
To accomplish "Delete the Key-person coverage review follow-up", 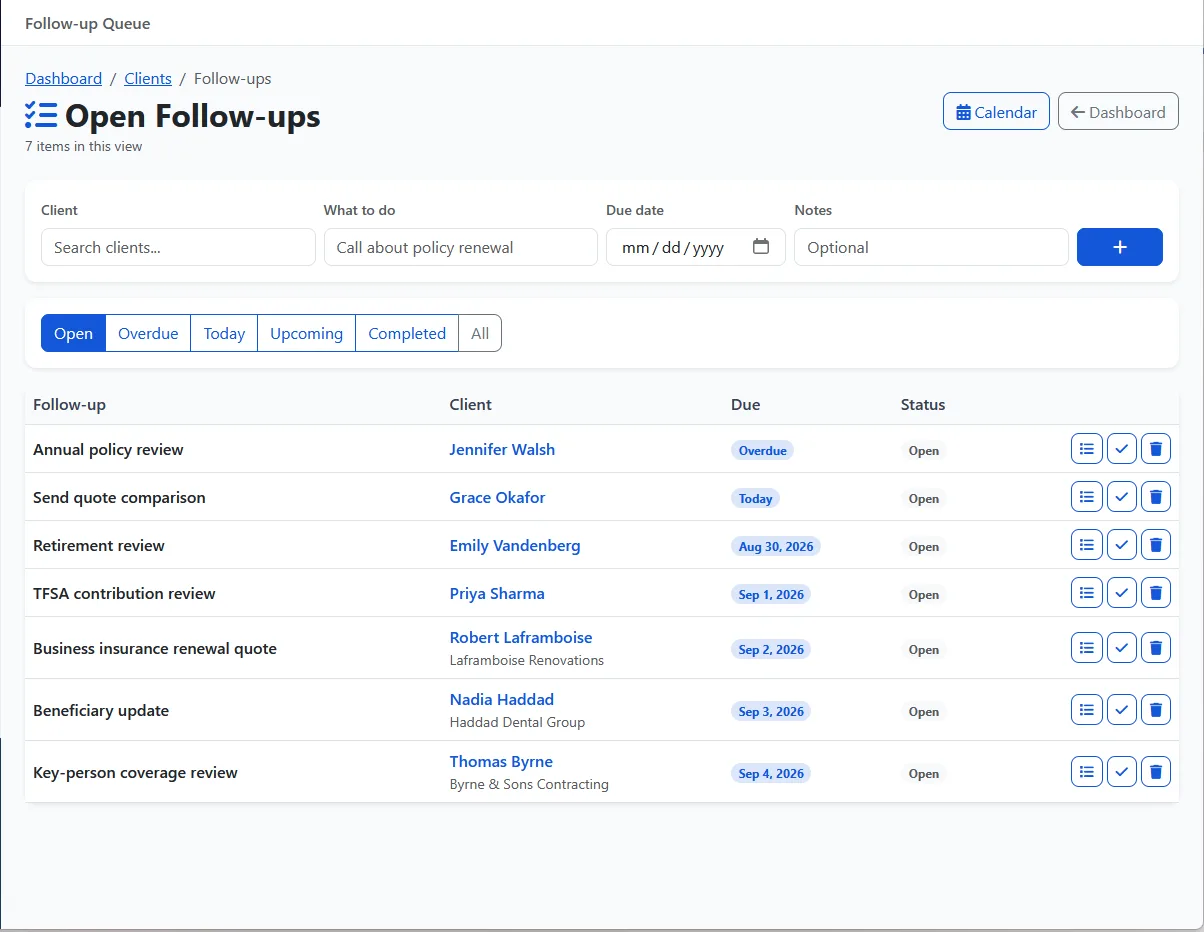I will coord(1156,772).
